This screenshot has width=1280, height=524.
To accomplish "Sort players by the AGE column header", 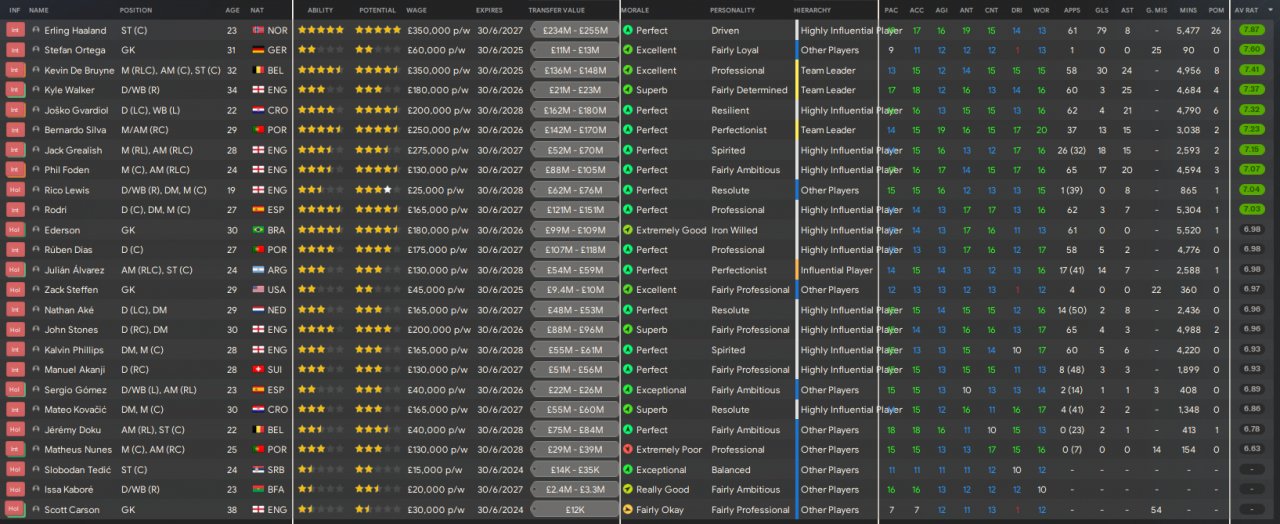I will (x=232, y=9).
